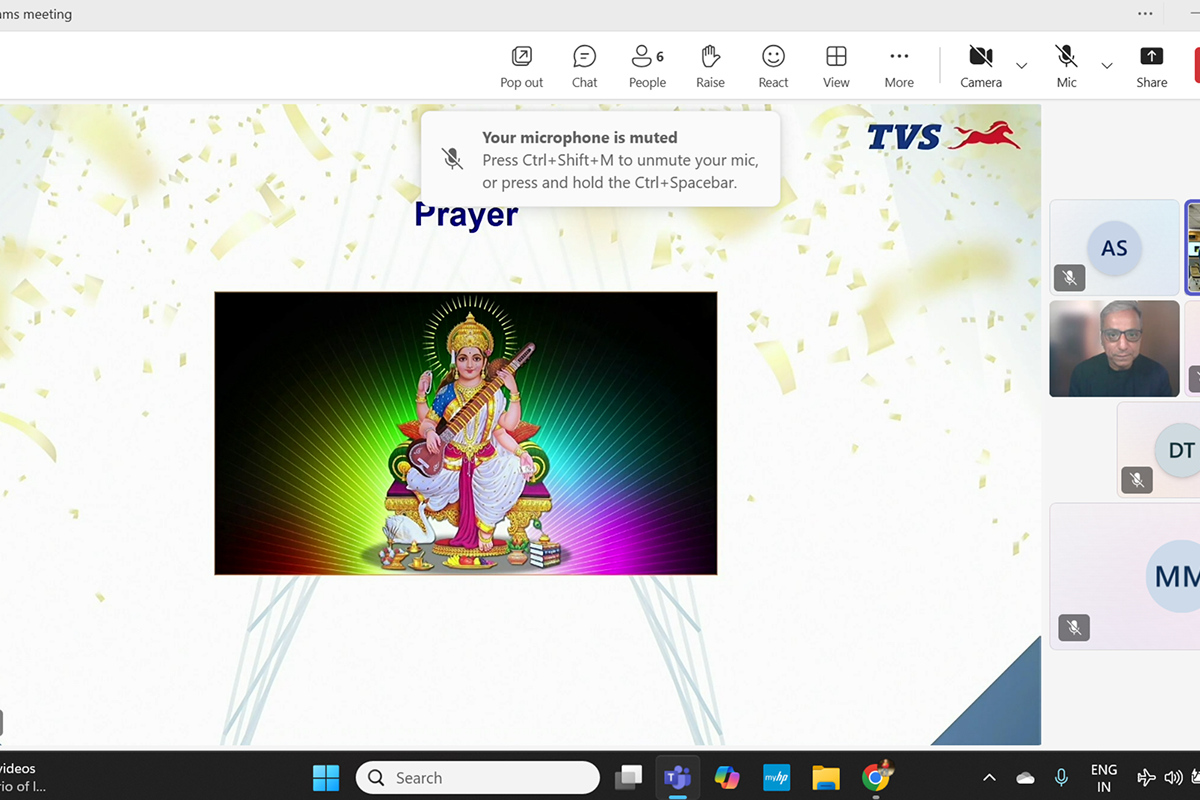Select the AS participant tile
This screenshot has width=1200, height=800.
click(1114, 247)
